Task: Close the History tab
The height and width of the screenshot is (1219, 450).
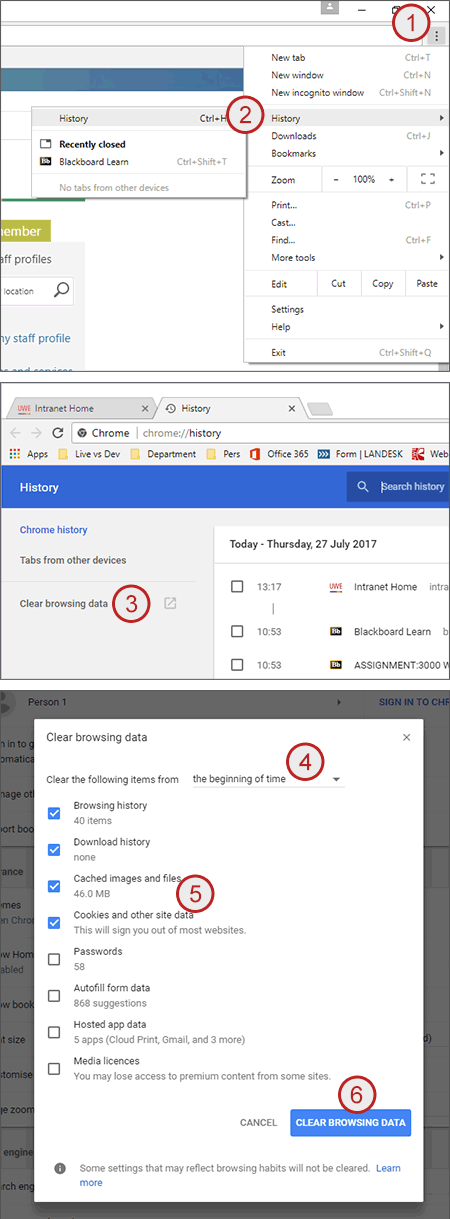Action: [x=293, y=408]
